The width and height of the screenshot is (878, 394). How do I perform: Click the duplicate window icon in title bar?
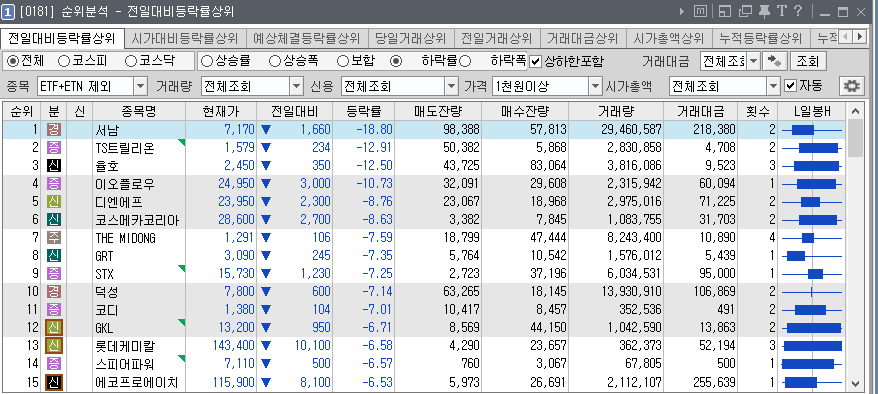pyautogui.click(x=745, y=11)
